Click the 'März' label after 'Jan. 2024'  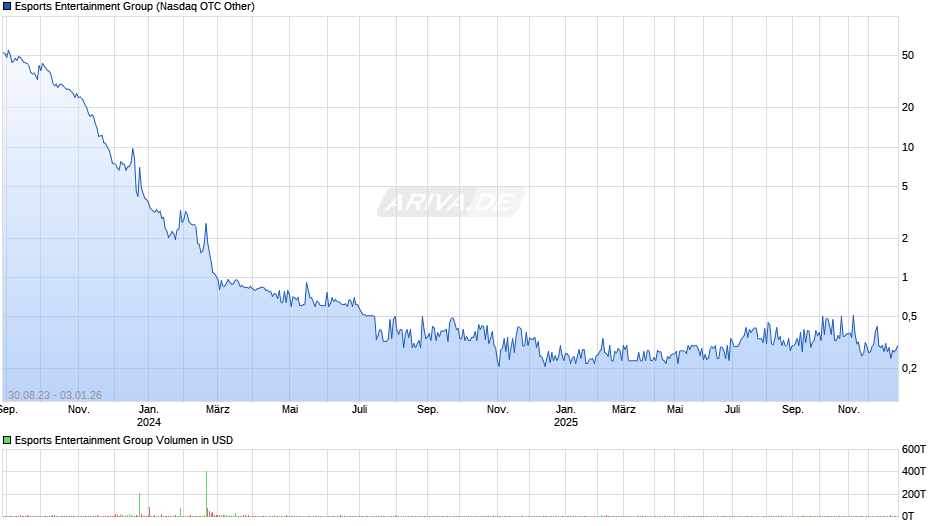pyautogui.click(x=218, y=410)
